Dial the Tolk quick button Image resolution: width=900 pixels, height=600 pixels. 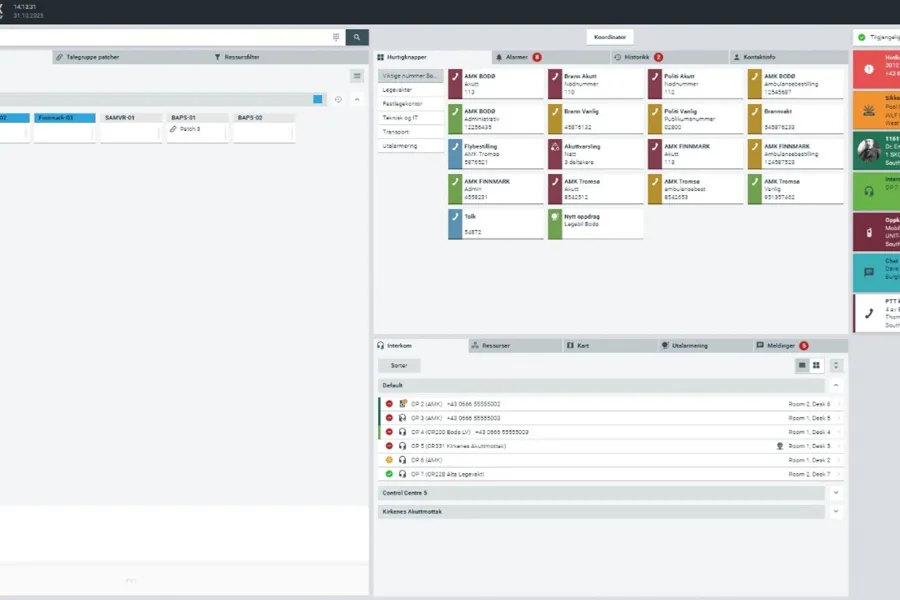point(494,224)
